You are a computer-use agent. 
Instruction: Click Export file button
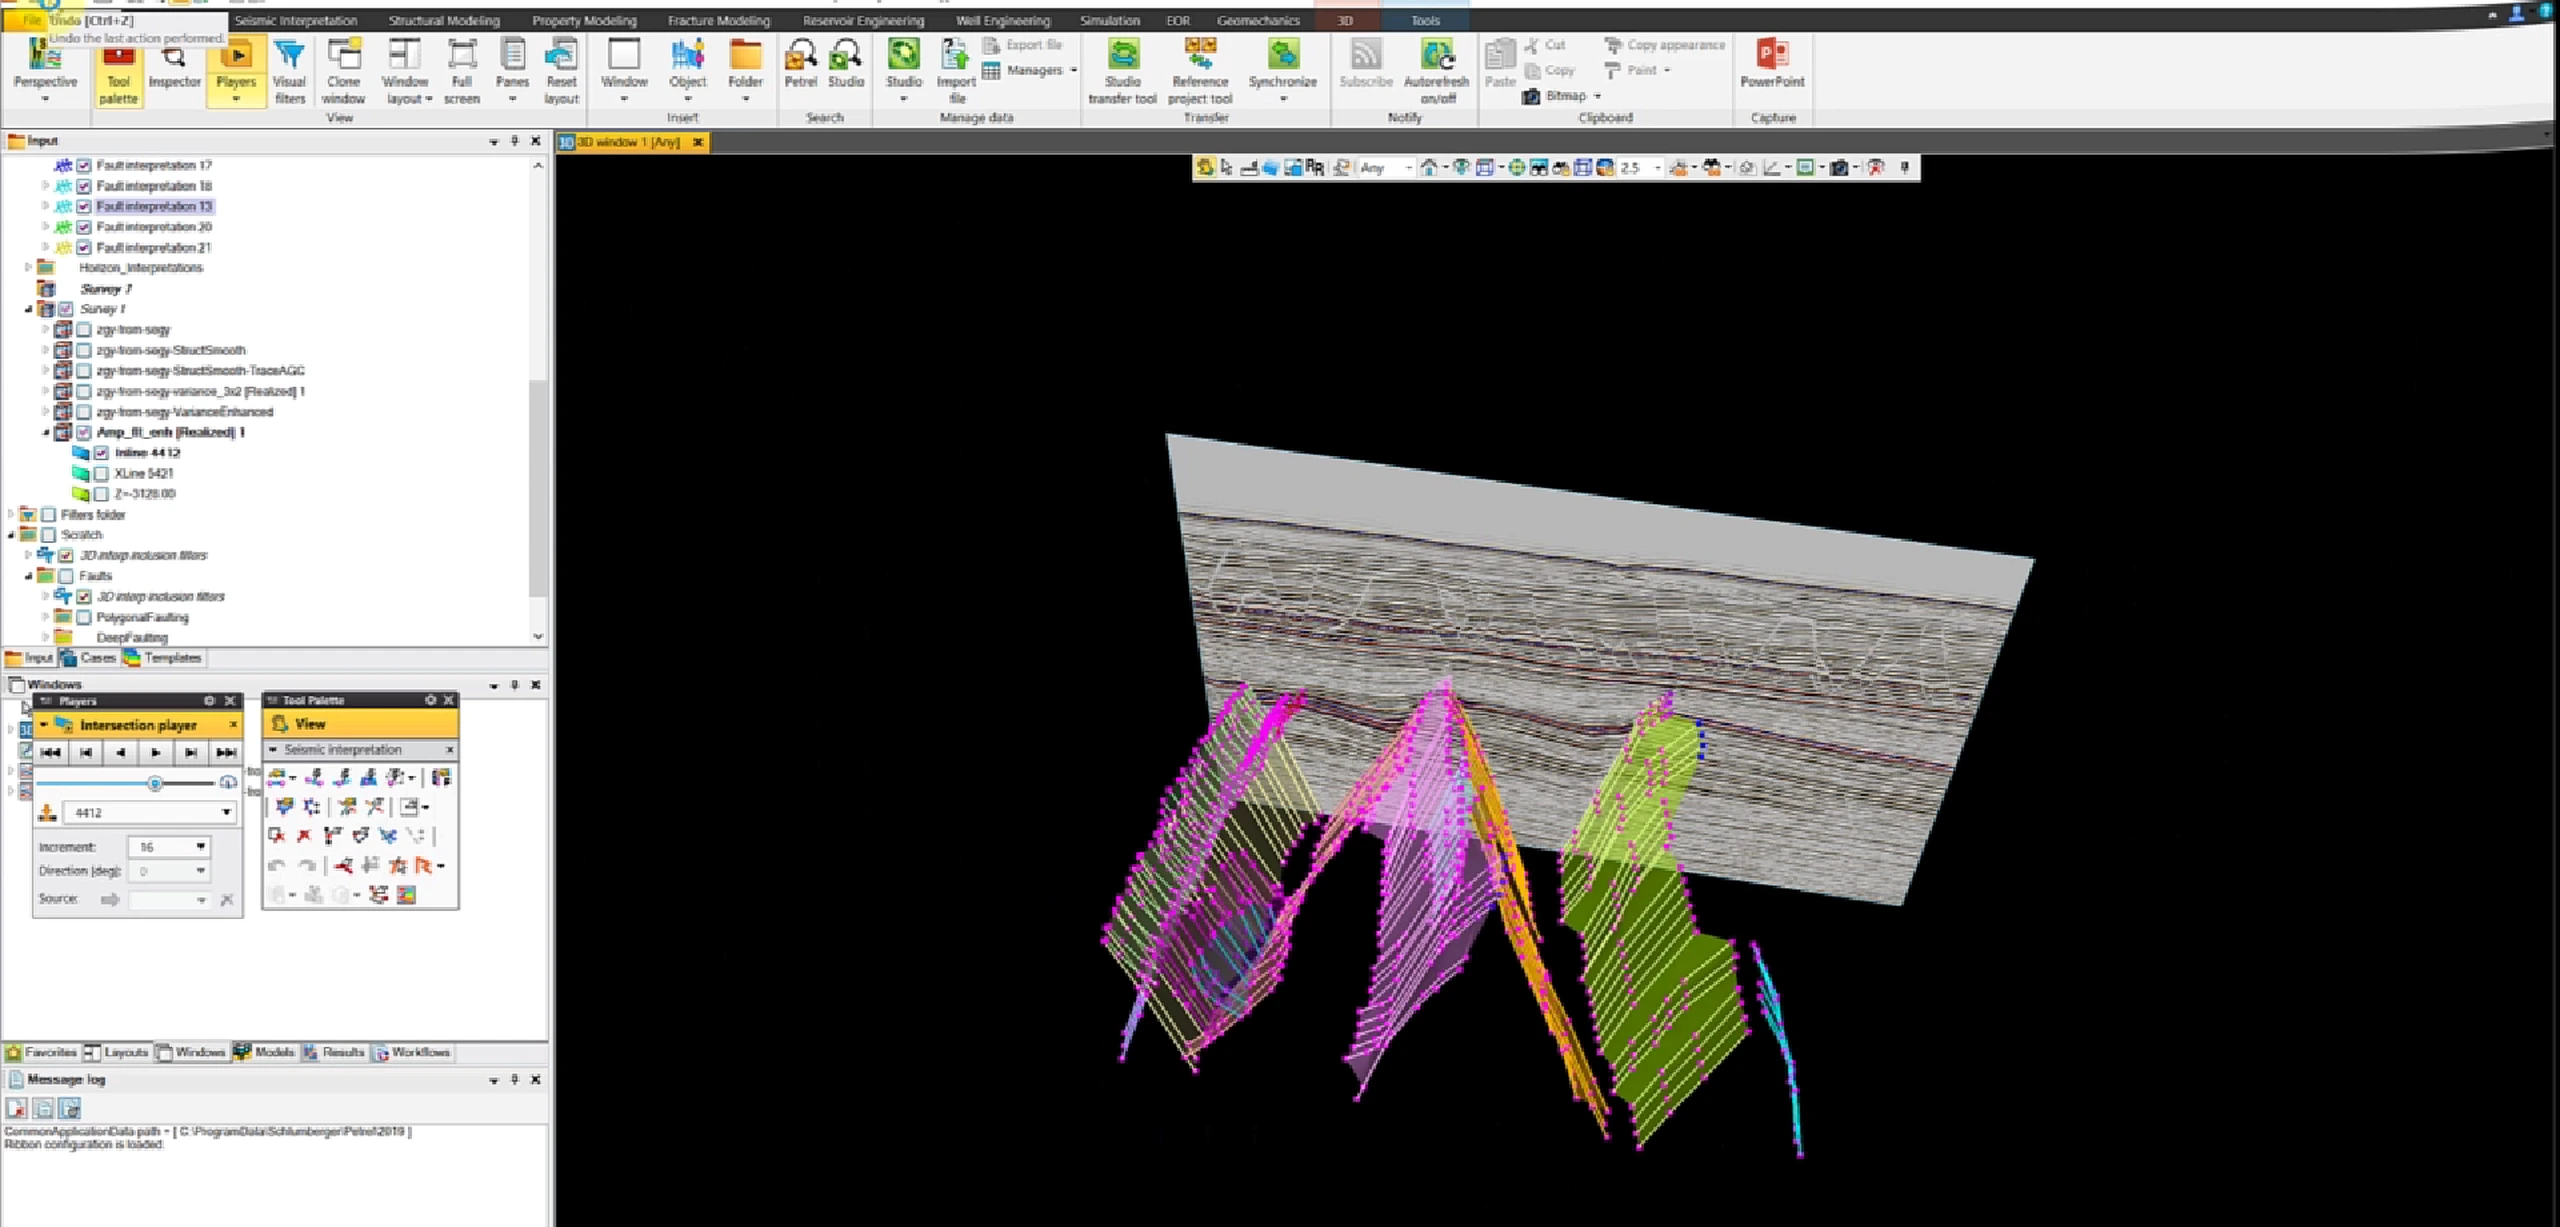pos(1023,45)
